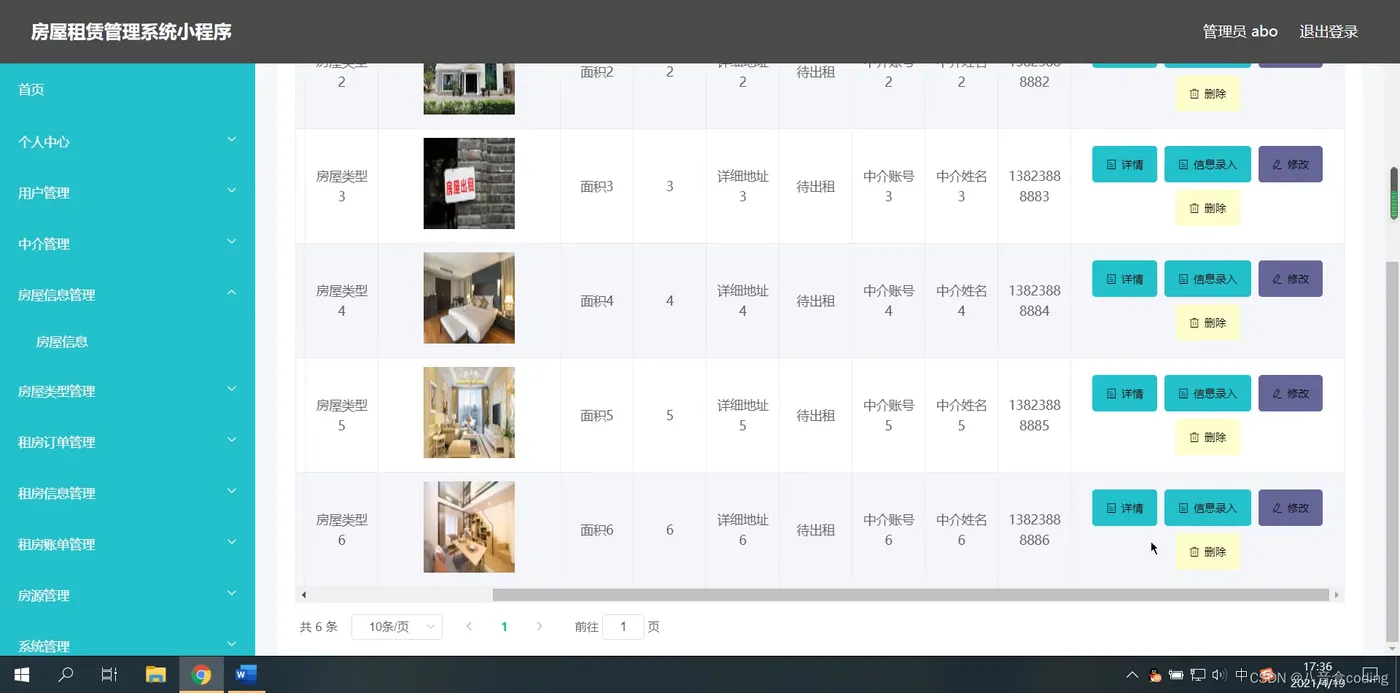This screenshot has height=693, width=1400.
Task: Click 修改 for the 房屋类型6 row
Action: (1290, 508)
